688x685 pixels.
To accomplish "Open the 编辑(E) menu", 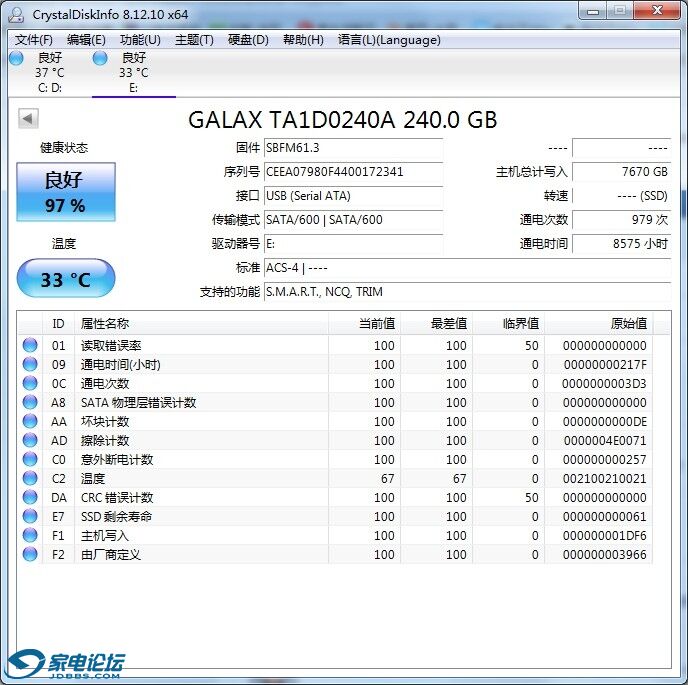I will [x=86, y=40].
